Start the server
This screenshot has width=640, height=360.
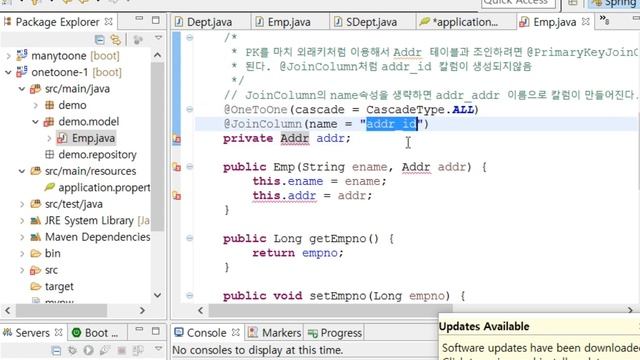[89, 351]
